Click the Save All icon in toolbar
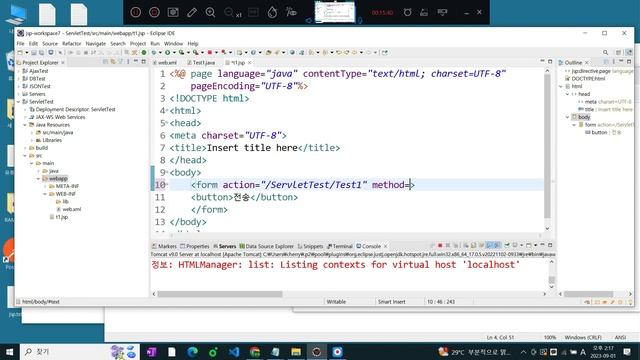The image size is (640, 360). (41, 52)
